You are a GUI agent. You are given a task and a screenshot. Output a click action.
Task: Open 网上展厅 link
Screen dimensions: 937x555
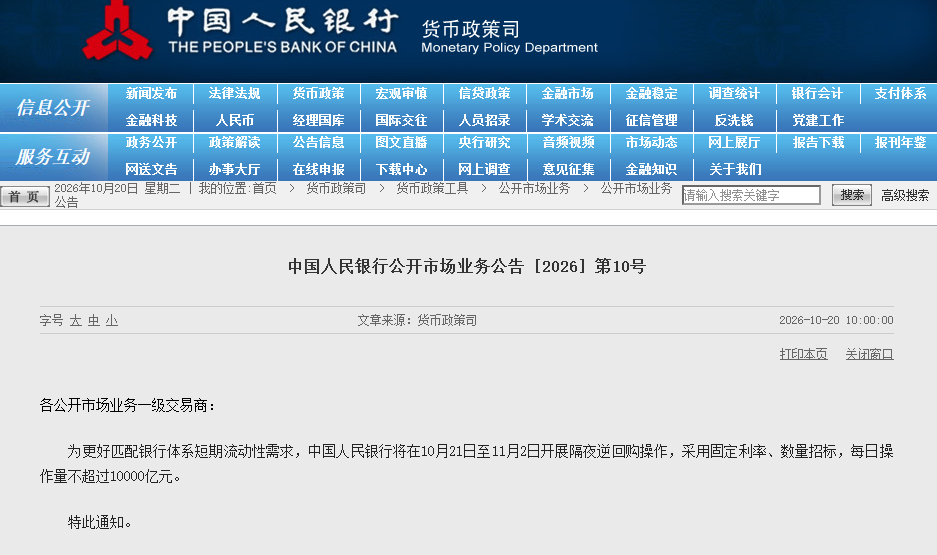[x=734, y=142]
